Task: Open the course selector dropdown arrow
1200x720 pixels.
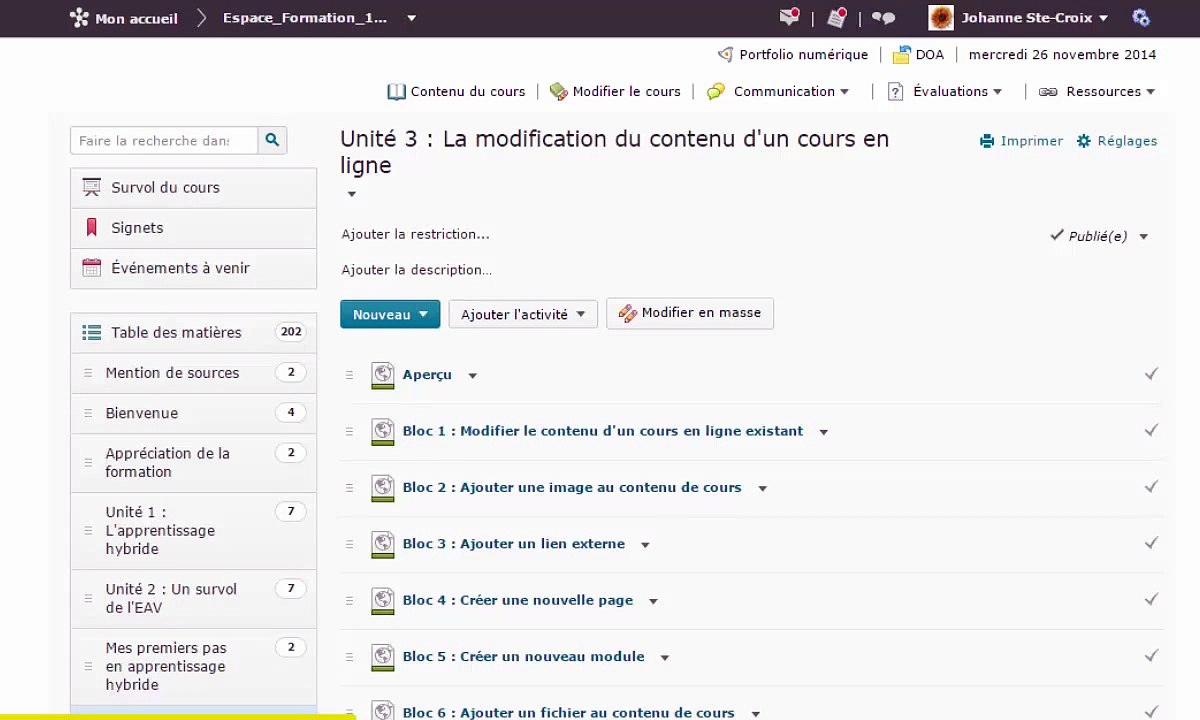Action: pos(411,18)
